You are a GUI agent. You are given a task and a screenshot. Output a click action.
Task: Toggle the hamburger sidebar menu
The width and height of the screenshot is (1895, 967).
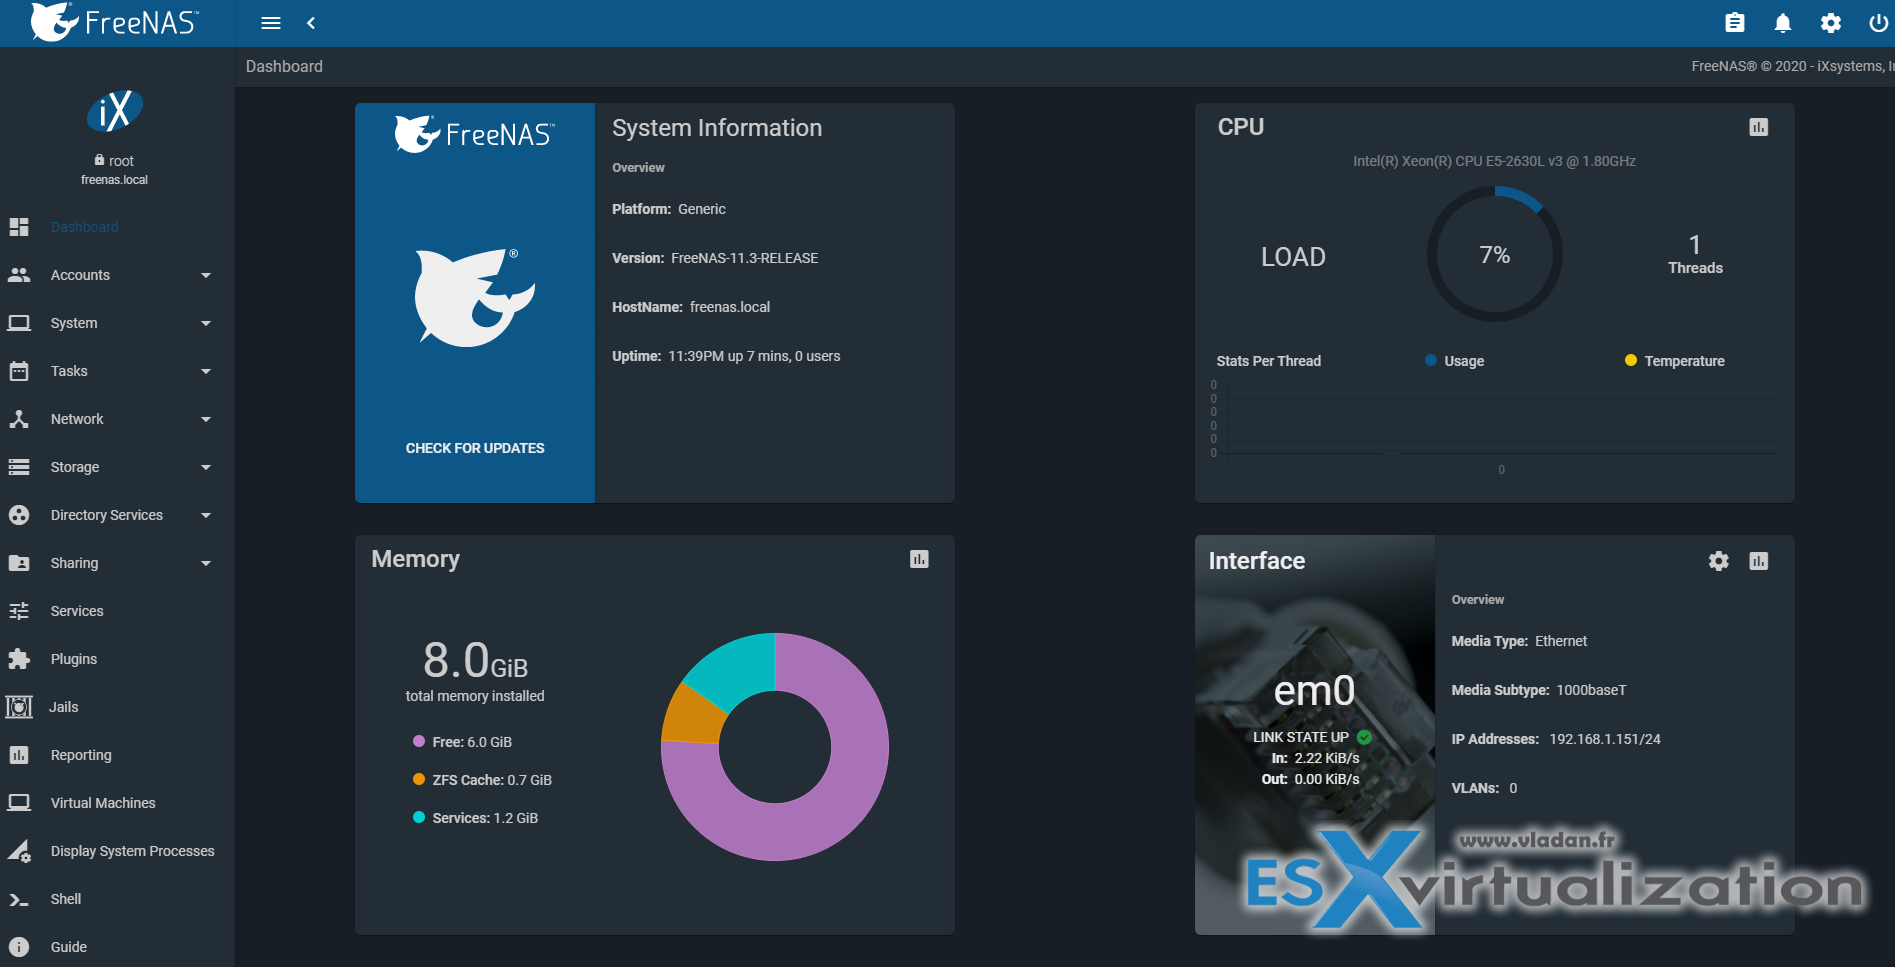[x=271, y=23]
